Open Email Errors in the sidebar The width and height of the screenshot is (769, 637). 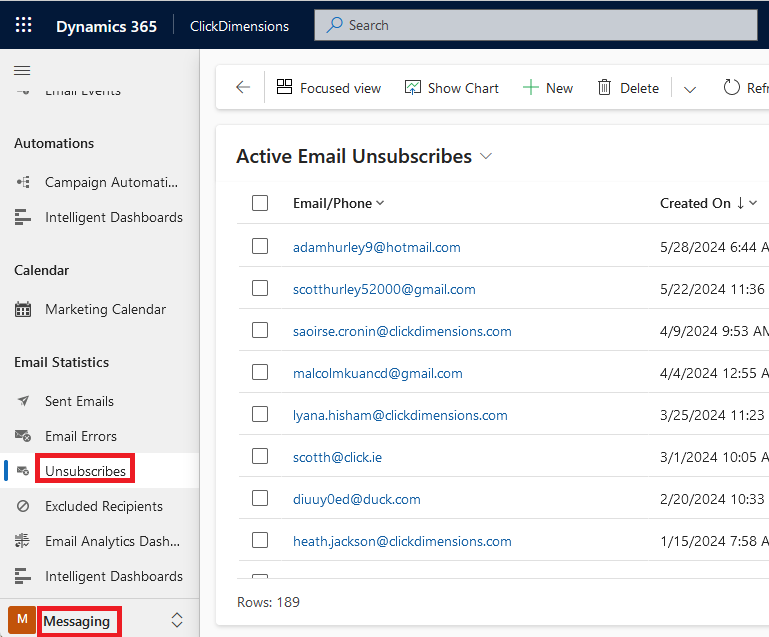pyautogui.click(x=80, y=436)
